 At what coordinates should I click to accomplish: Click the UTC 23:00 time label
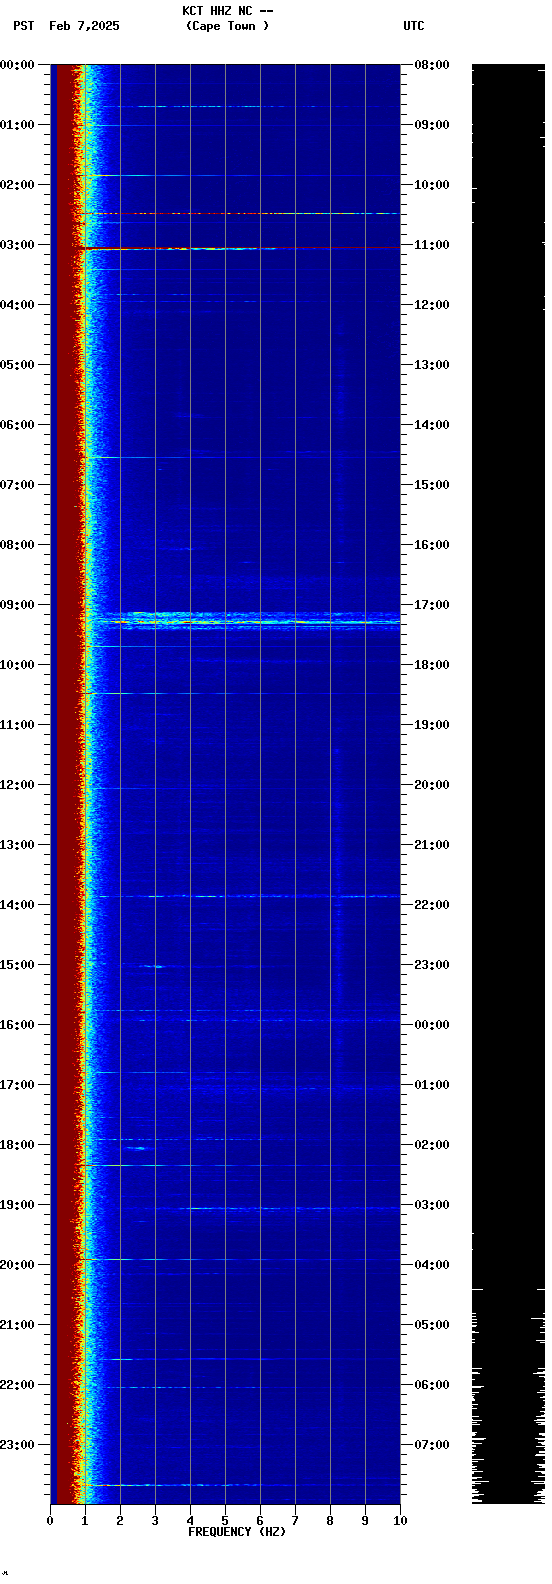tap(432, 965)
